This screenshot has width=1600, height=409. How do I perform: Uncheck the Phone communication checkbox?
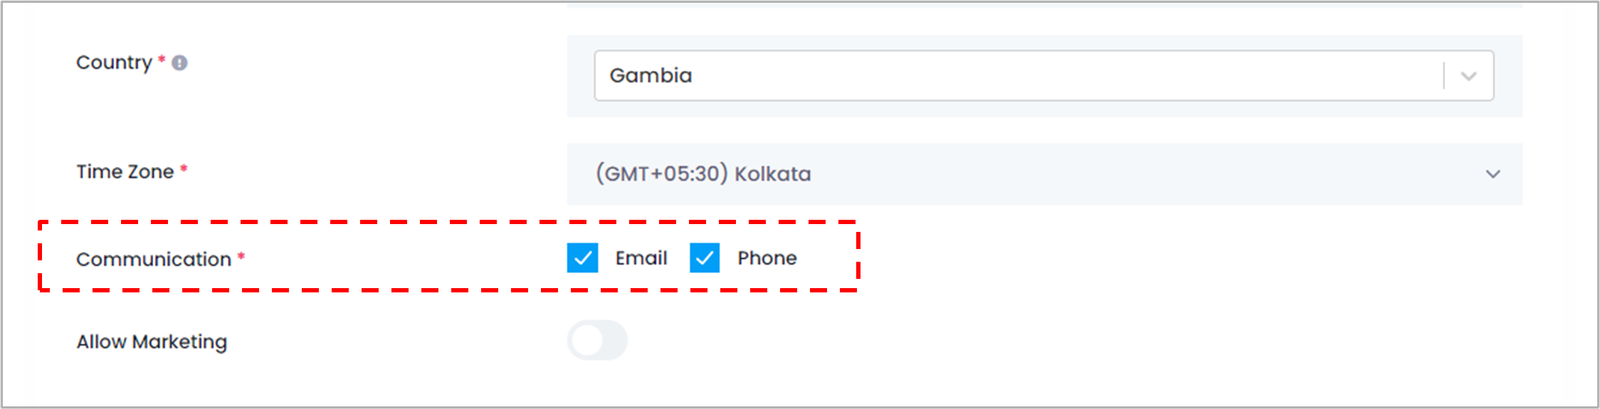(x=705, y=258)
